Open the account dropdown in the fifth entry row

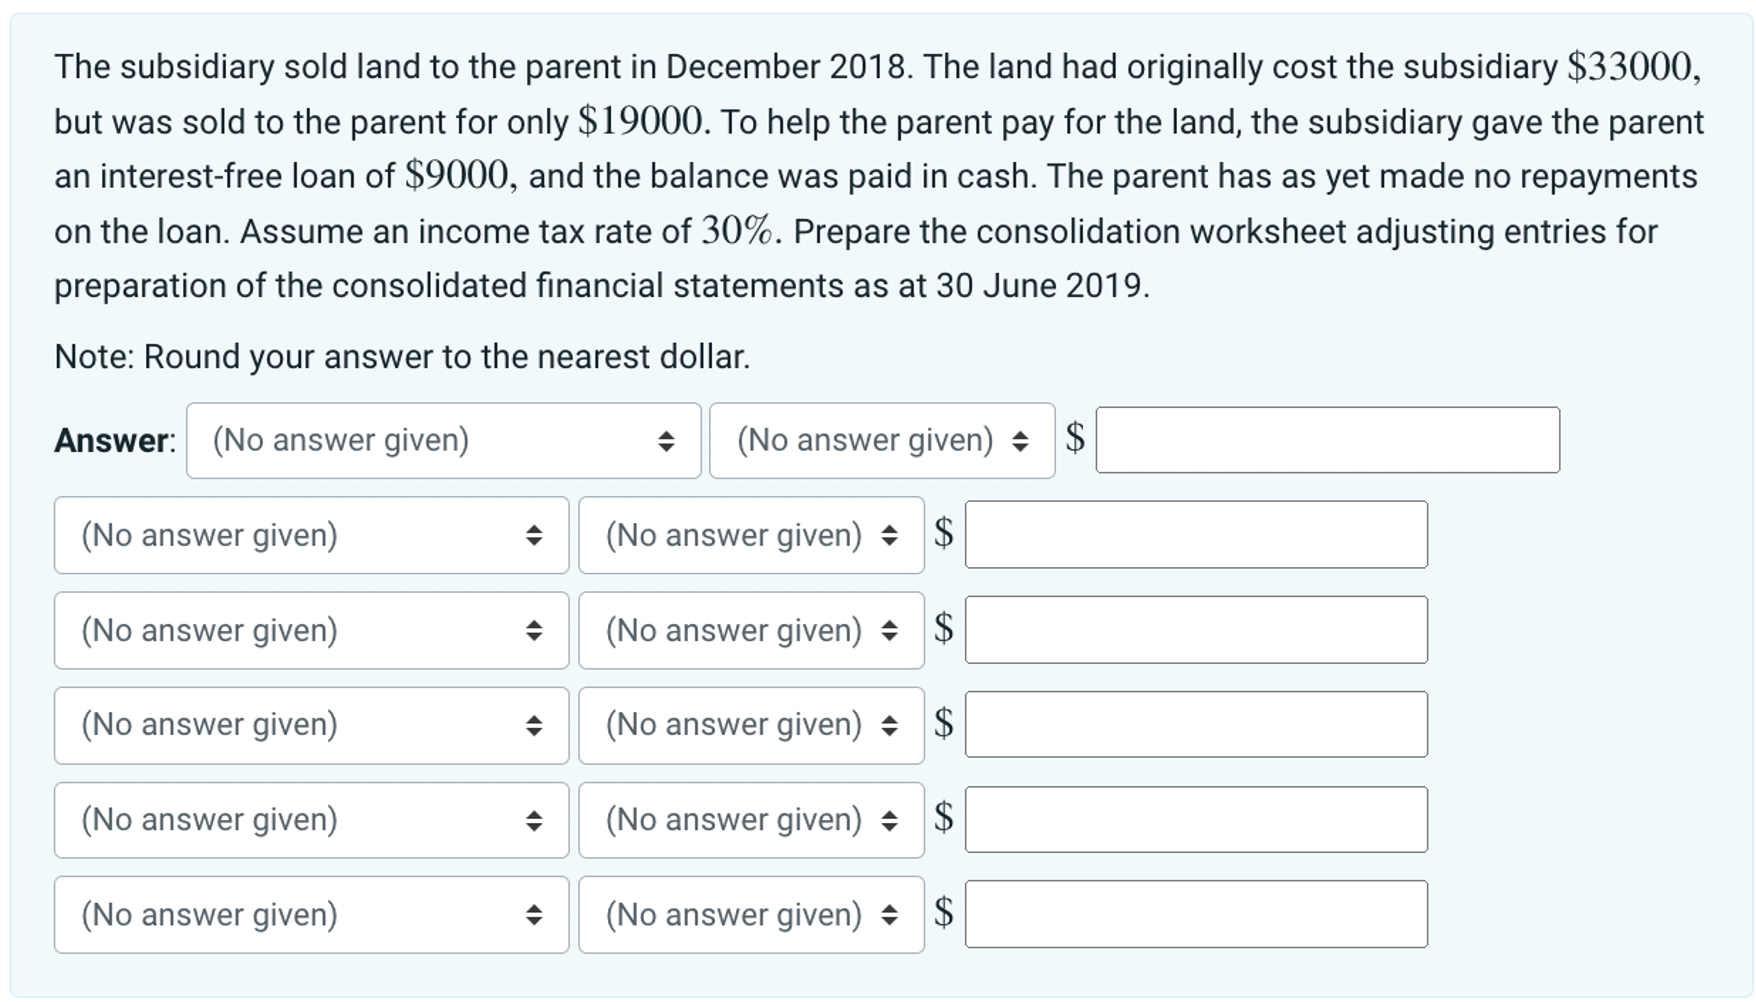[x=310, y=819]
